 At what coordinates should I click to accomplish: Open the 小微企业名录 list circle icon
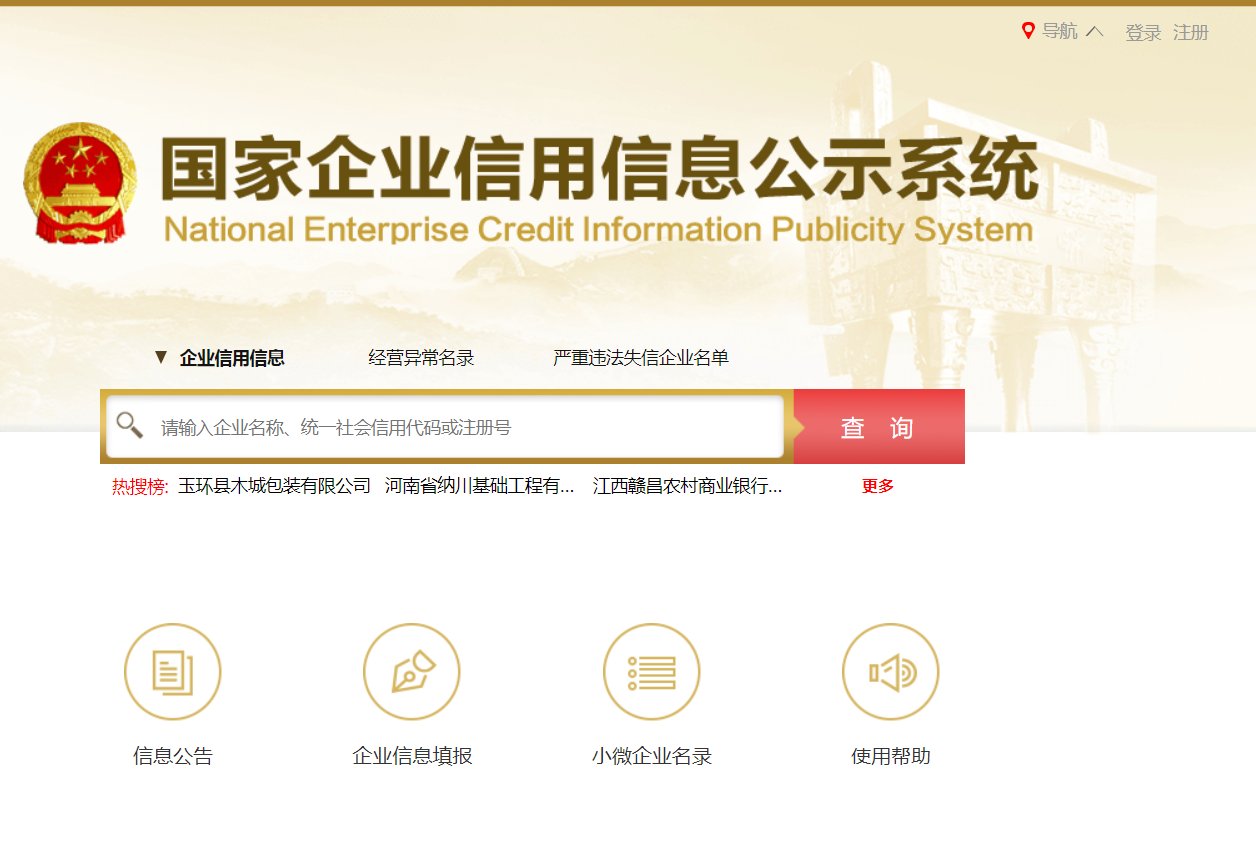(652, 672)
